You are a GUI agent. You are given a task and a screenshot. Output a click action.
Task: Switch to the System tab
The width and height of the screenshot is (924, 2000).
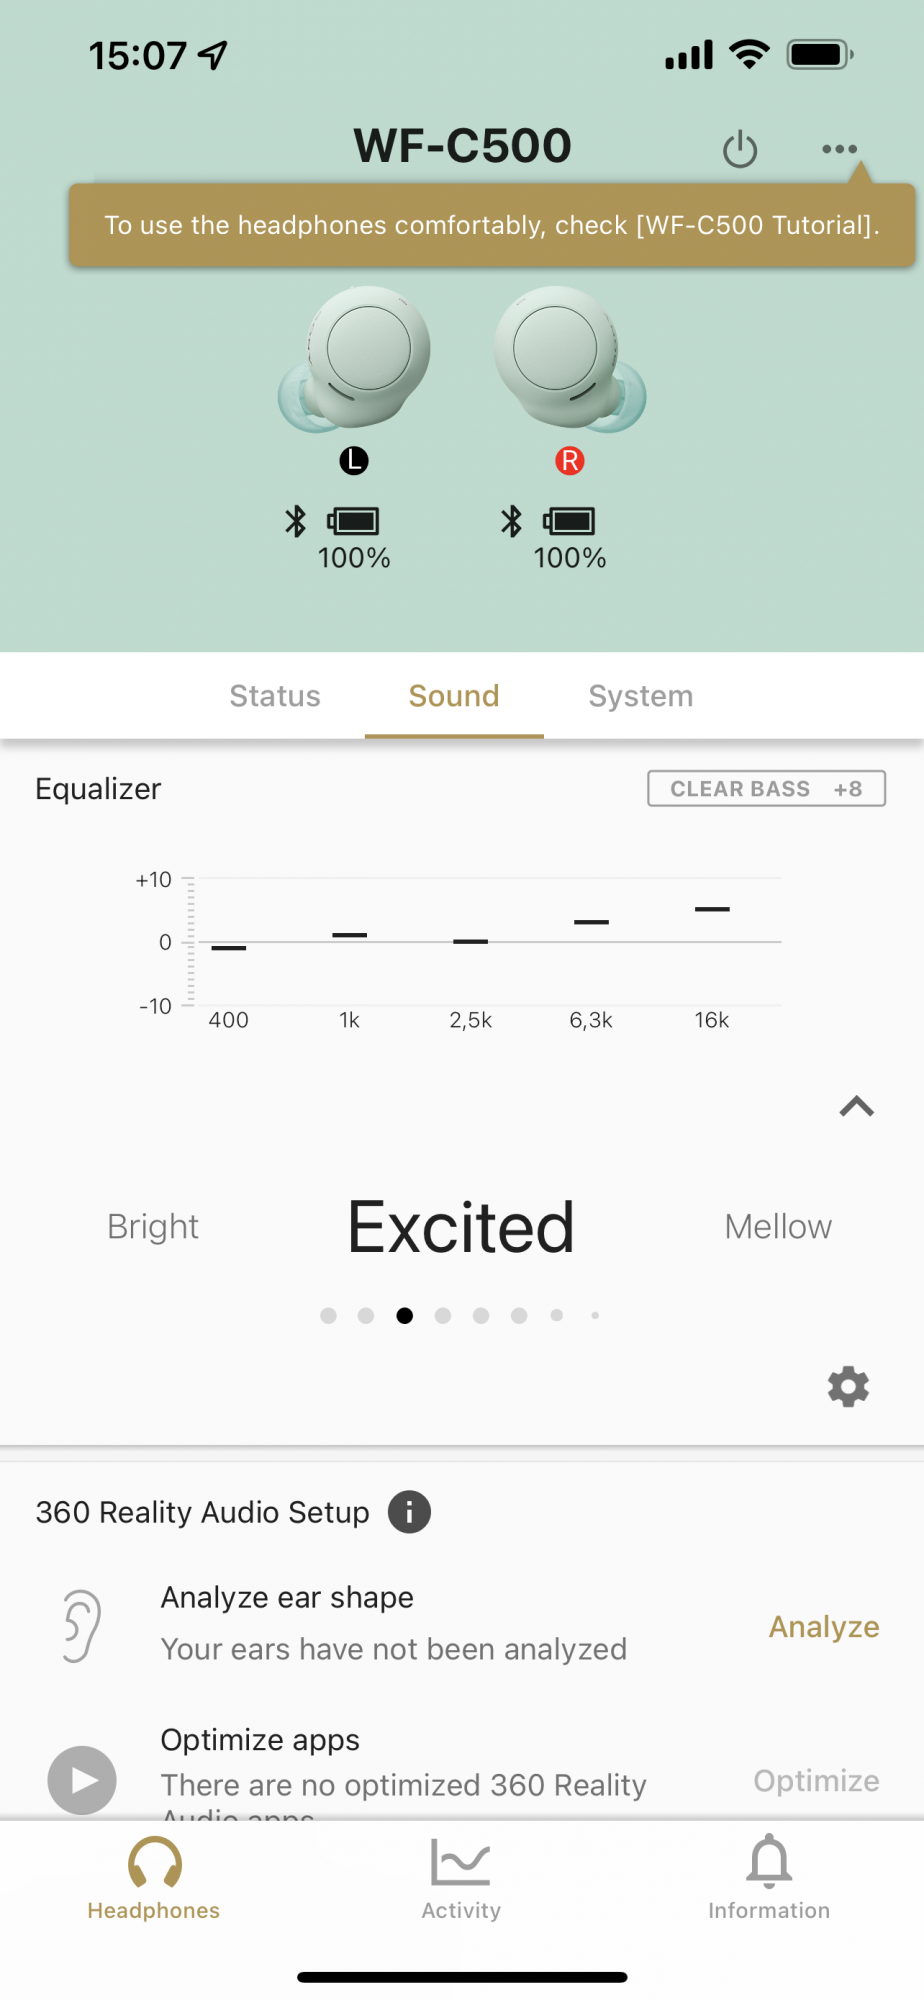coord(640,696)
